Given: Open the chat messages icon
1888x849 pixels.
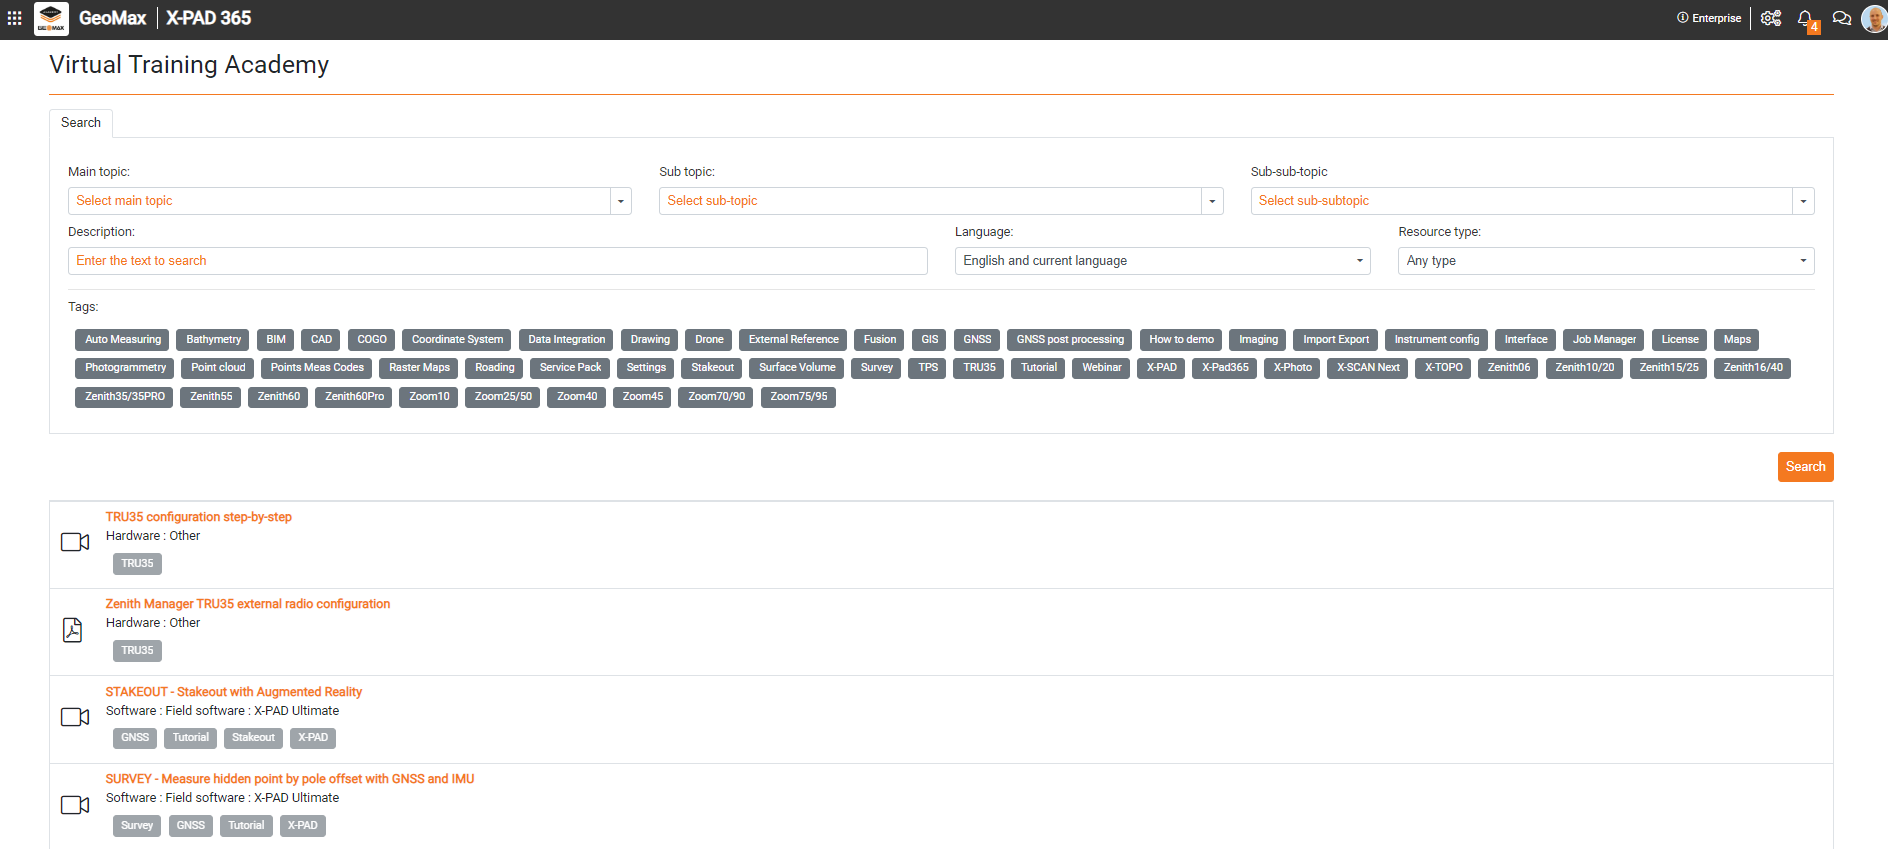Looking at the screenshot, I should tap(1841, 18).
